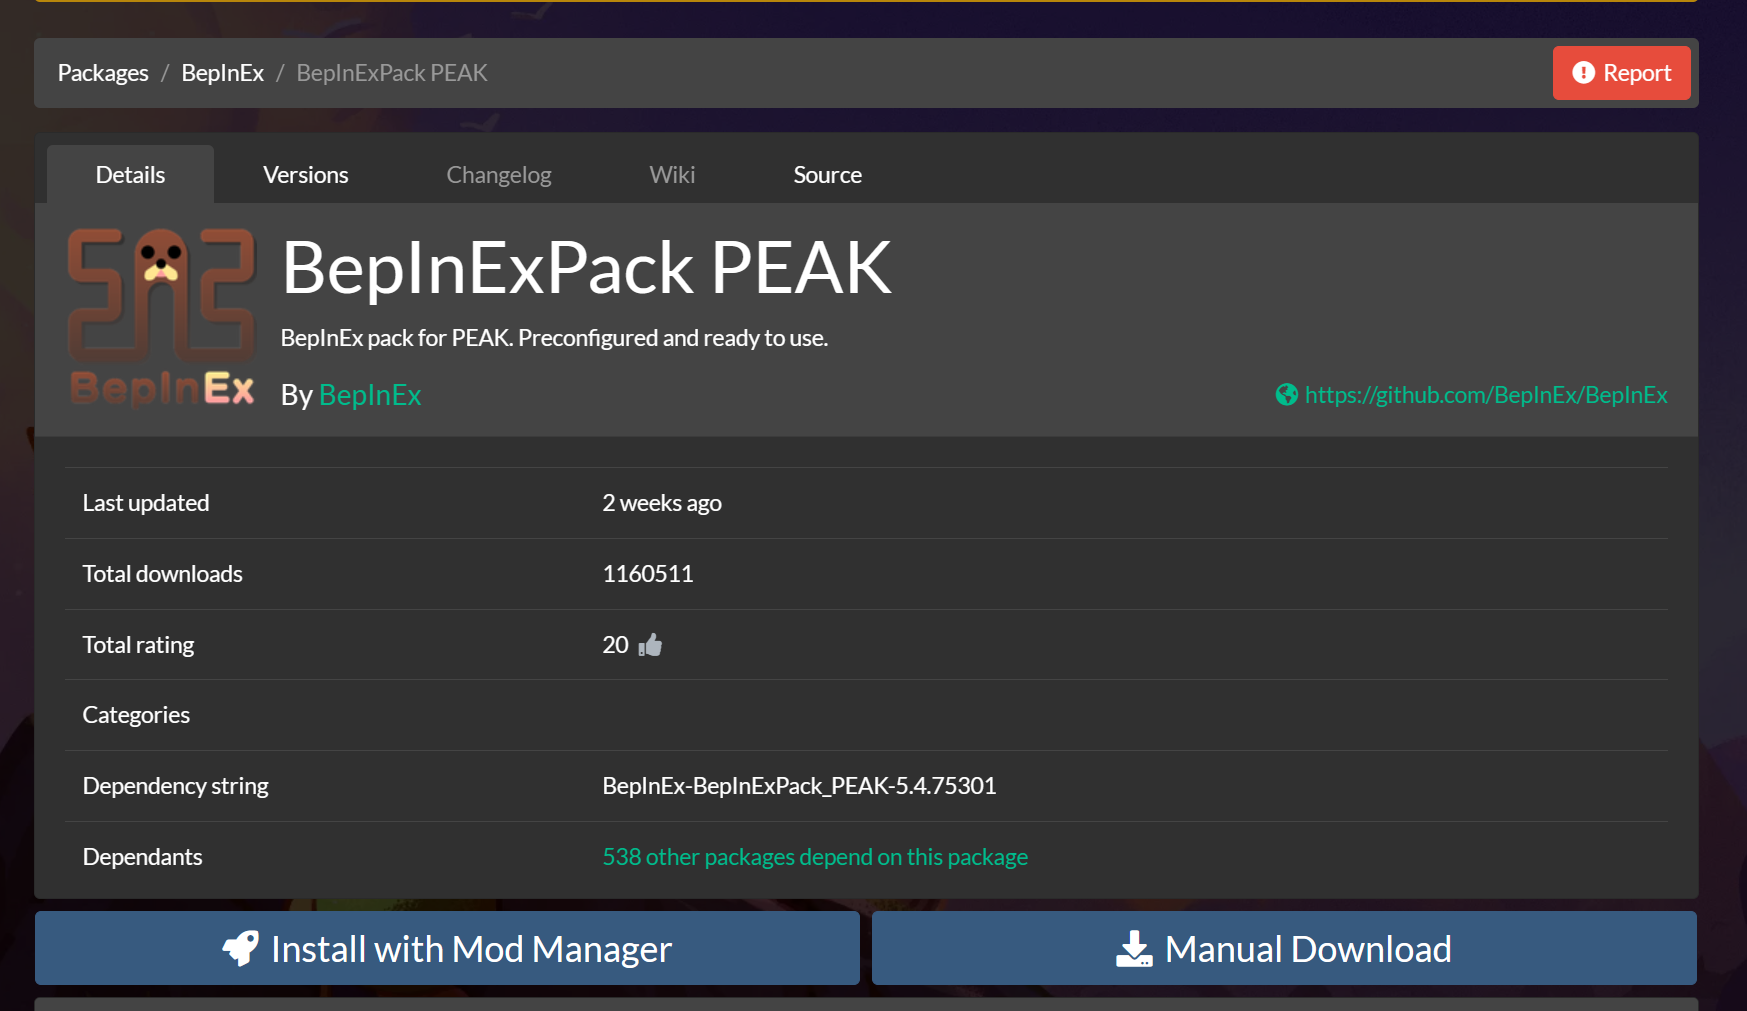Click the '2 weeks ago' last updated value
Image resolution: width=1747 pixels, height=1011 pixels.
(662, 503)
